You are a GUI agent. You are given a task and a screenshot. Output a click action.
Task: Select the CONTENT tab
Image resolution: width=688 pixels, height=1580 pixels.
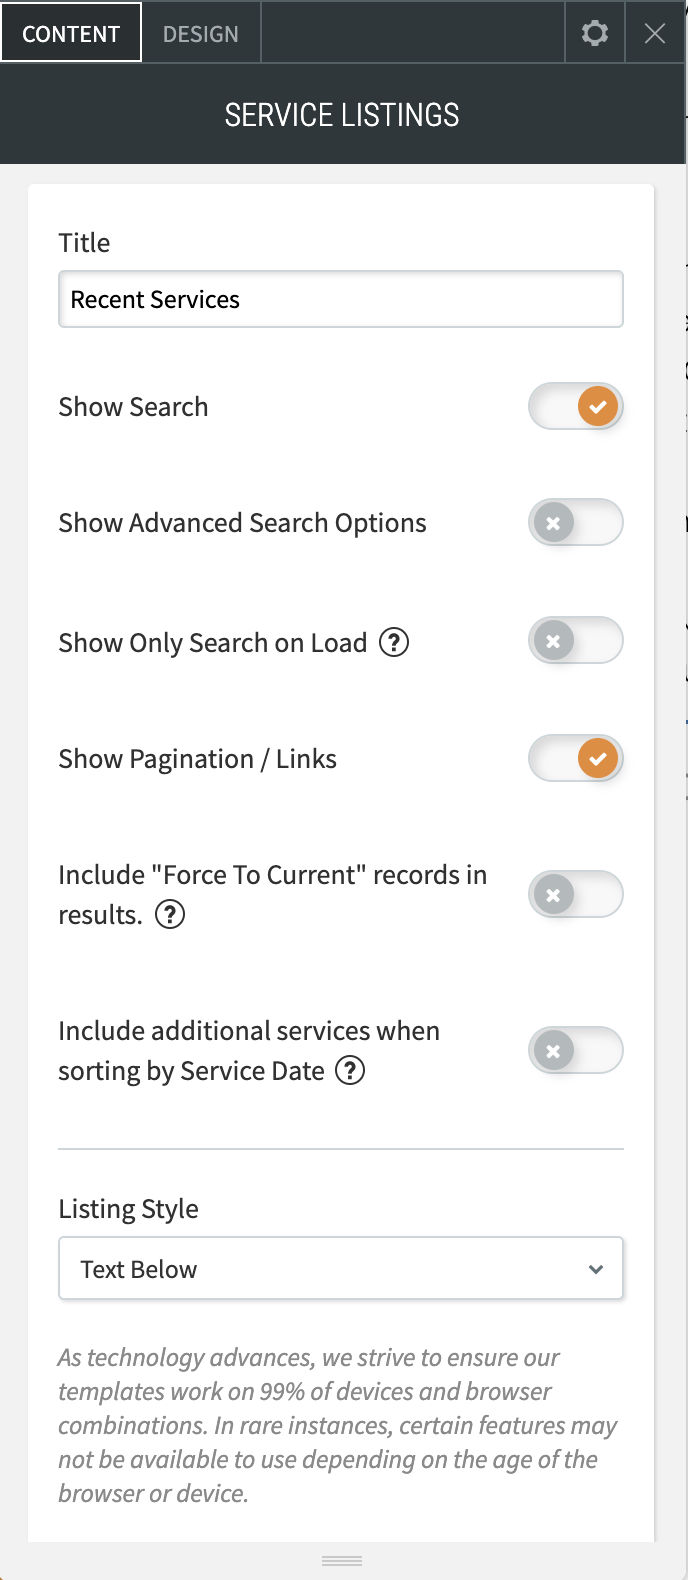pos(71,34)
